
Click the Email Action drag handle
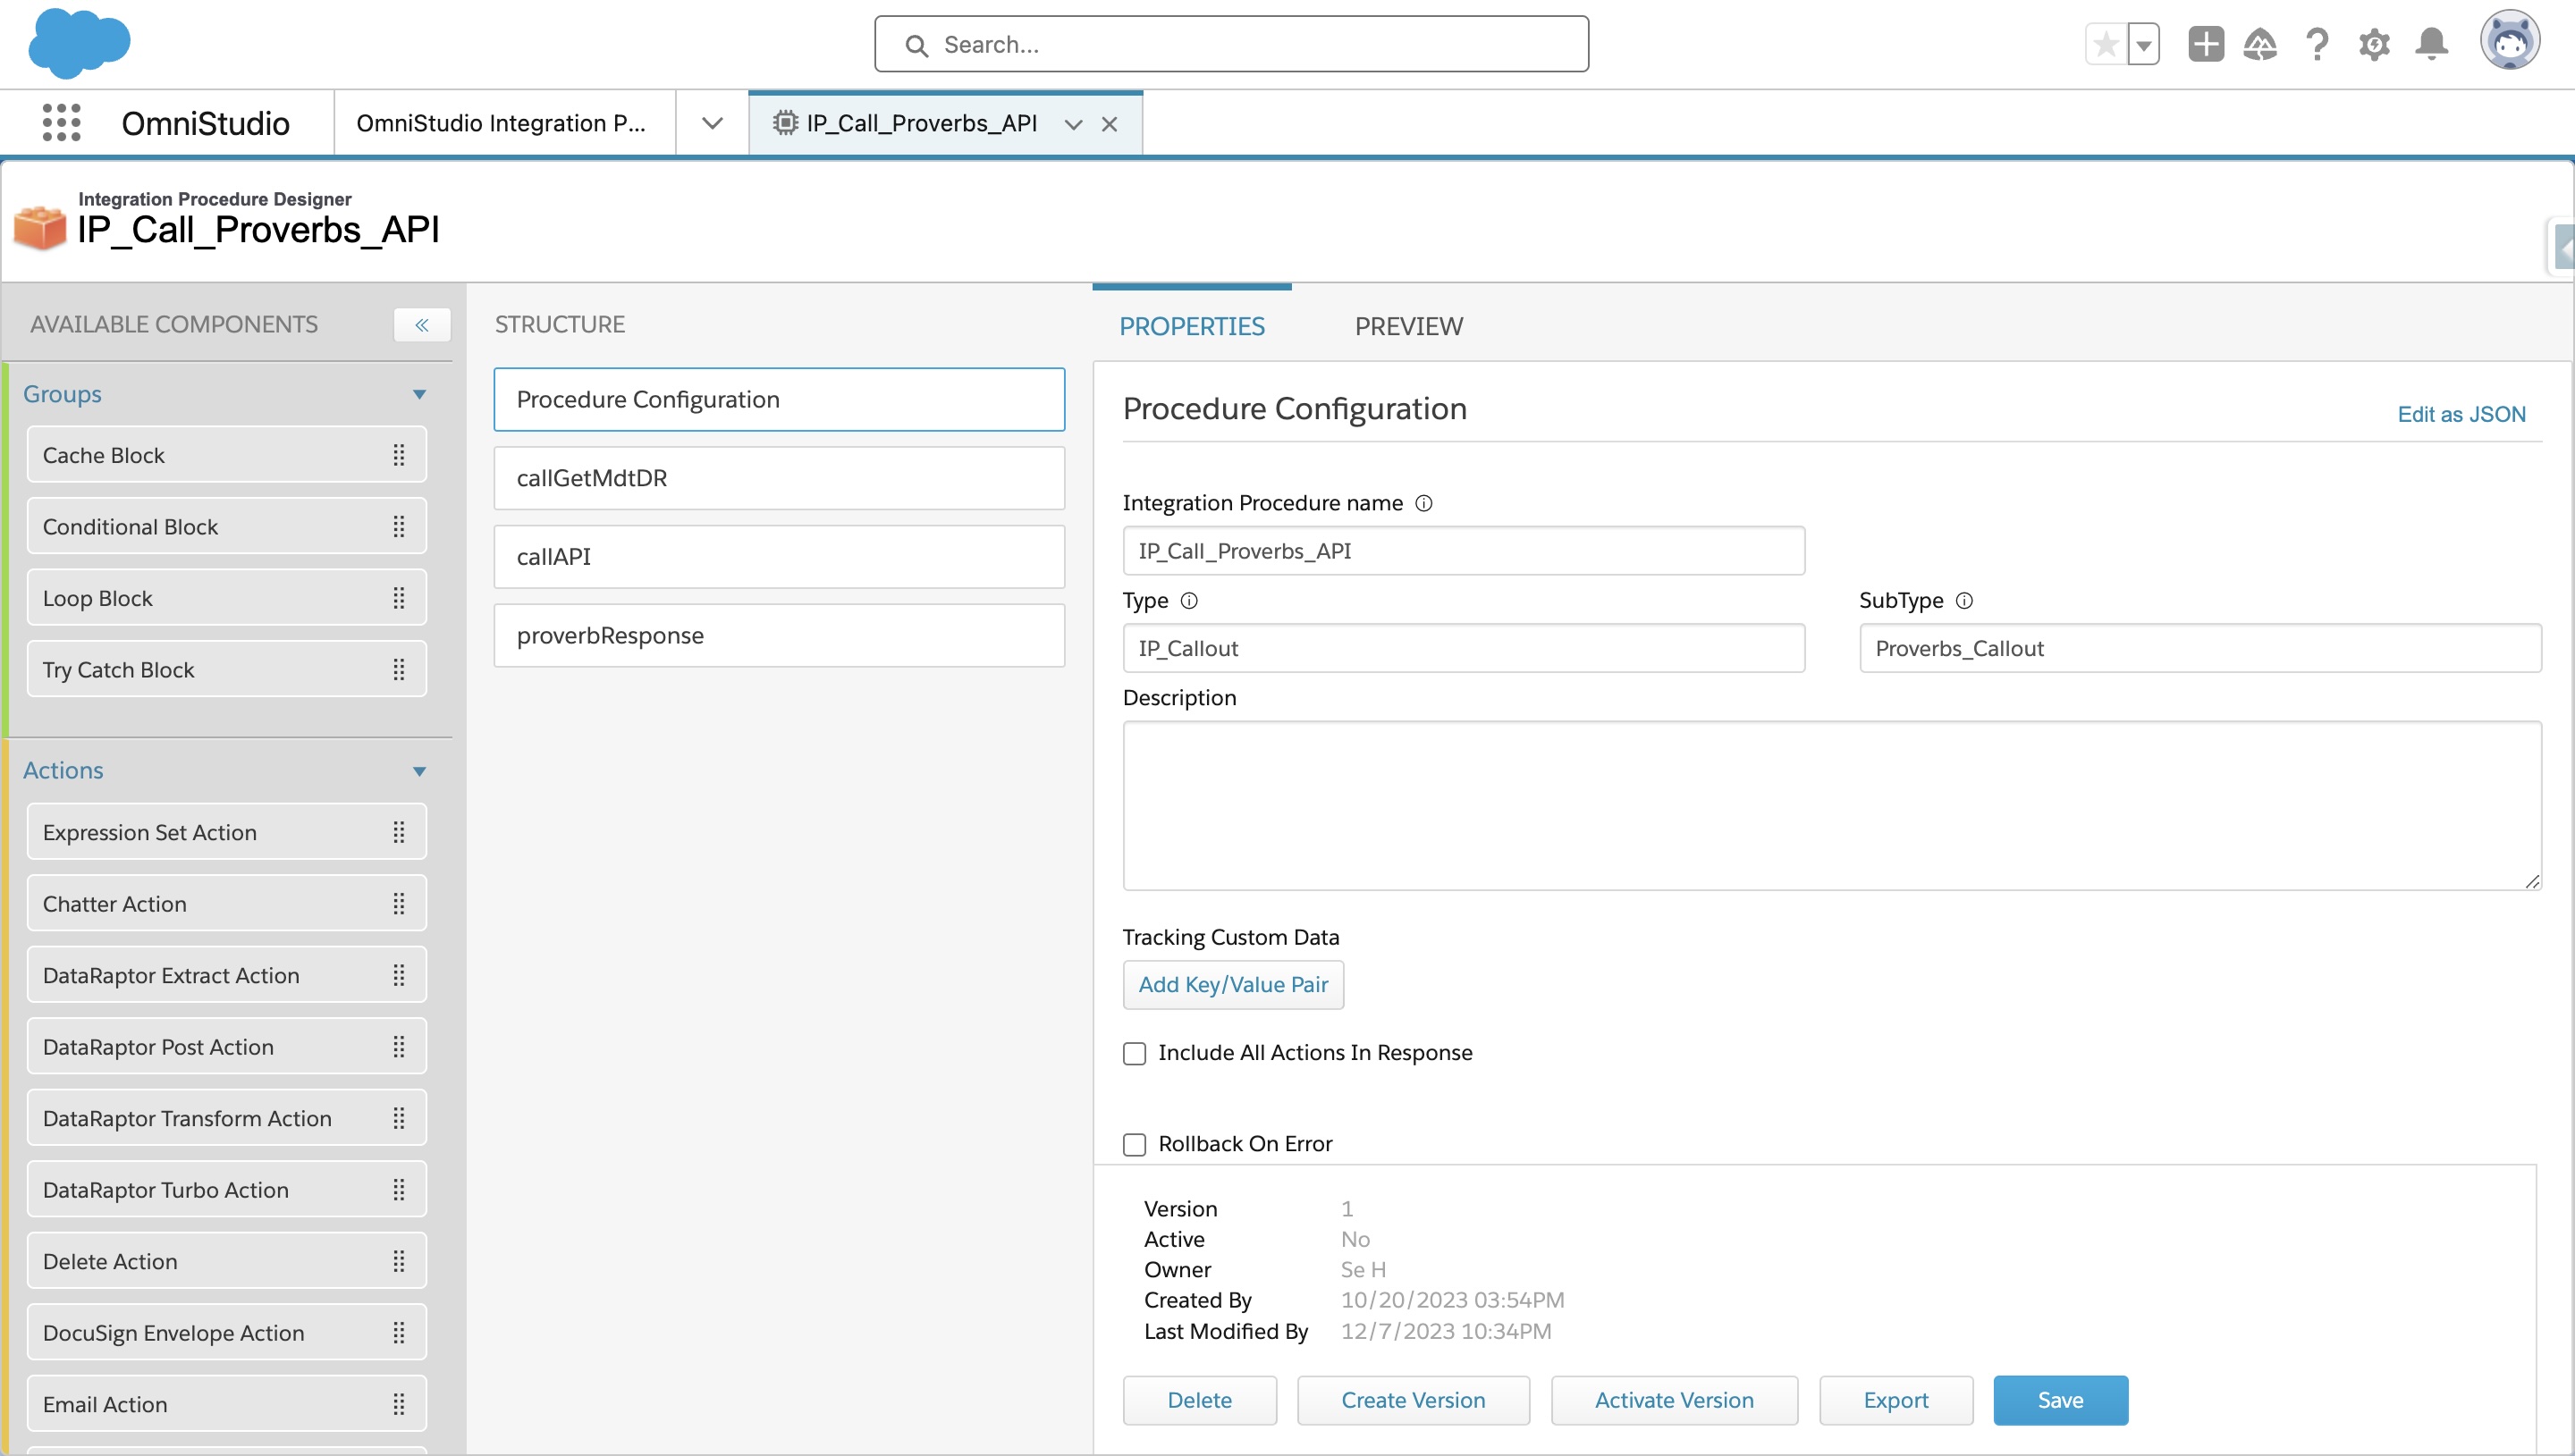(399, 1404)
